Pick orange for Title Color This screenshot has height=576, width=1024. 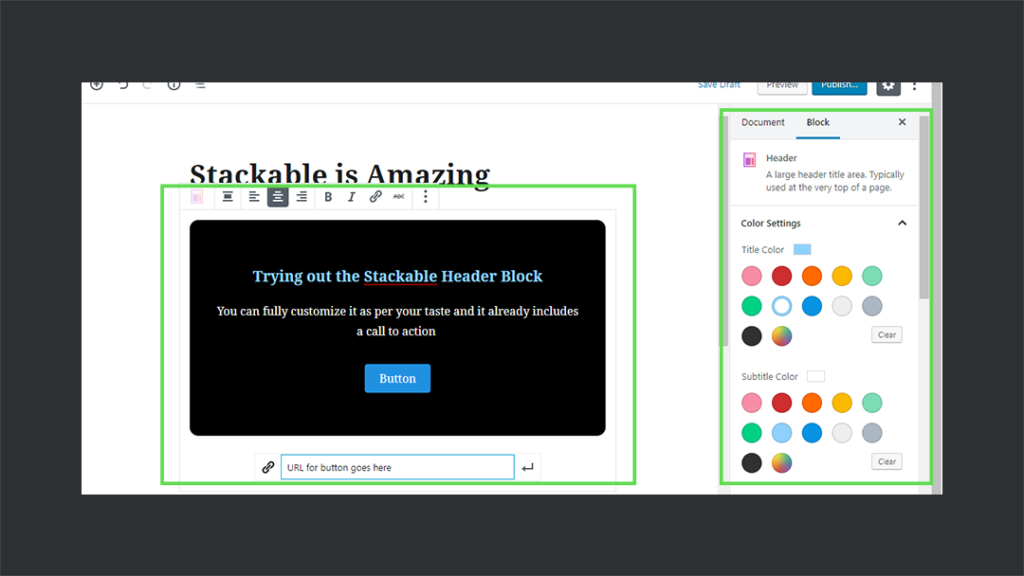click(812, 276)
